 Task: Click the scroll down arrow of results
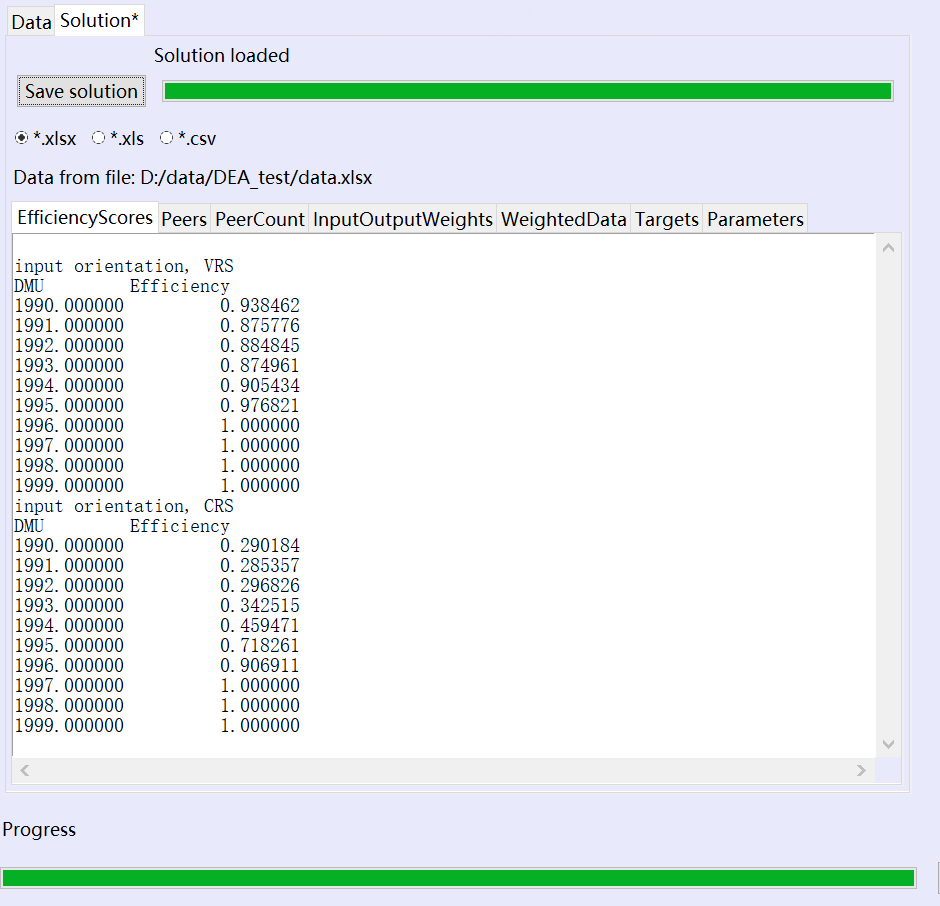click(x=888, y=744)
